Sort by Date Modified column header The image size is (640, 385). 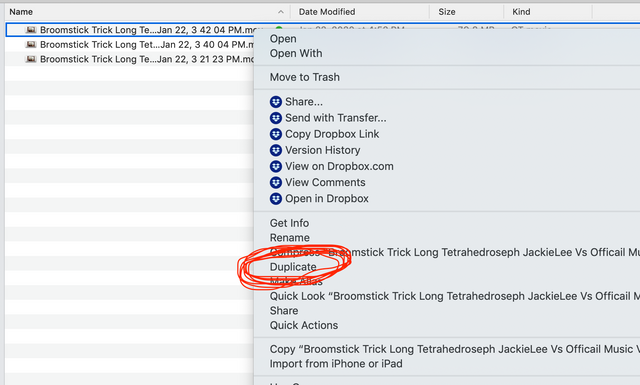tap(327, 12)
